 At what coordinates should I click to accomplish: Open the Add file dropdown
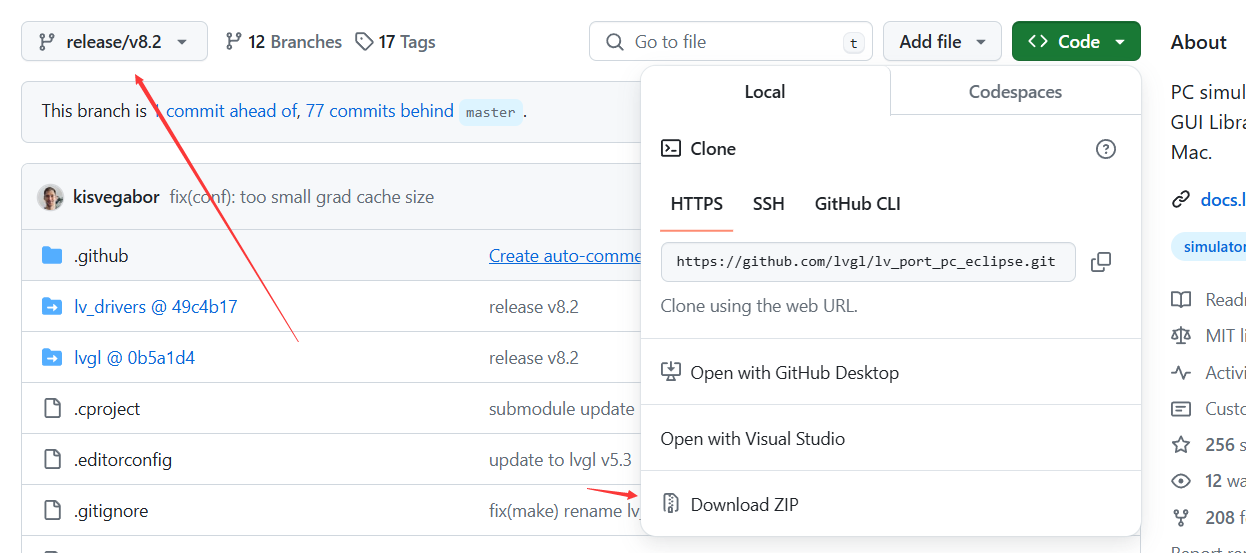click(x=942, y=41)
